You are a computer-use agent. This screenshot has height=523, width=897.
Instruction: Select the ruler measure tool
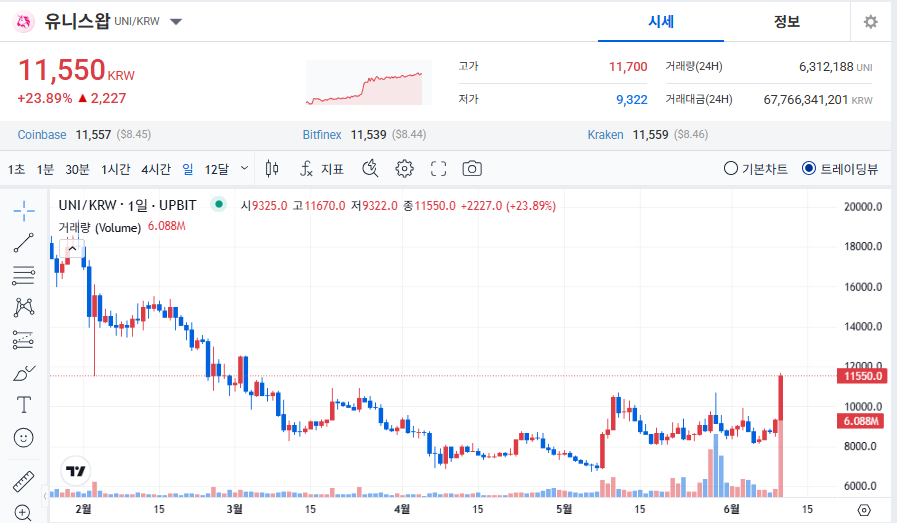point(23,481)
